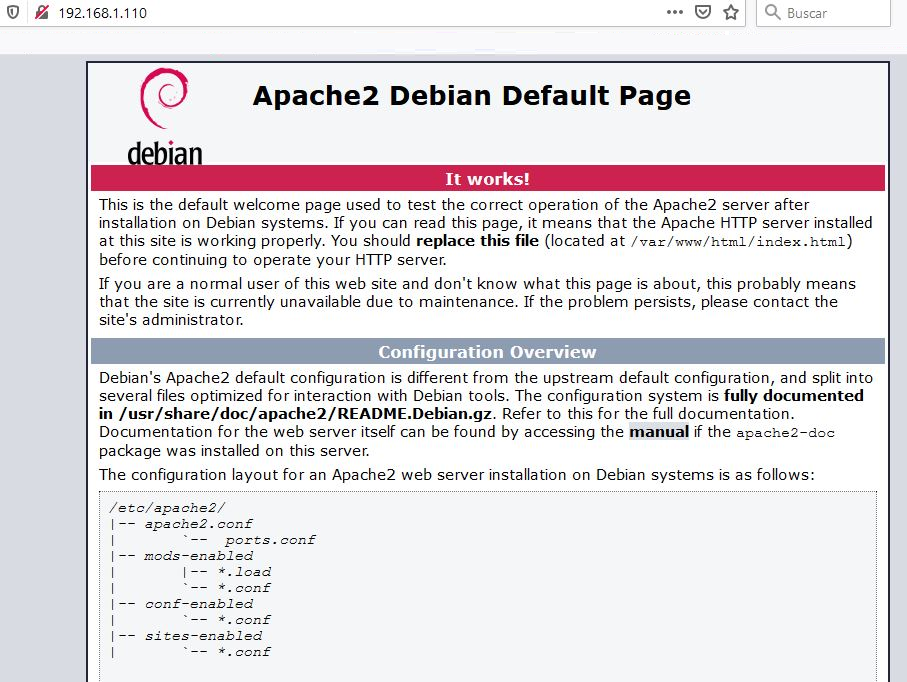Click the insecure connection padlock icon
907x682 pixels.
[42, 12]
